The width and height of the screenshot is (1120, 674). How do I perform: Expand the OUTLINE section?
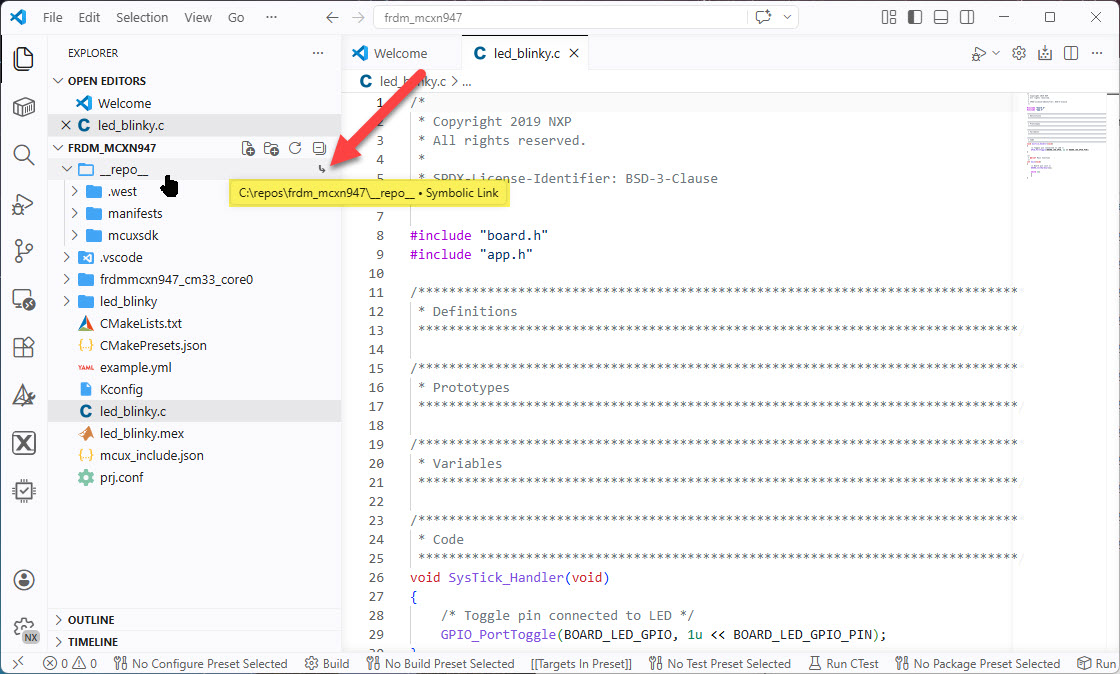91,620
